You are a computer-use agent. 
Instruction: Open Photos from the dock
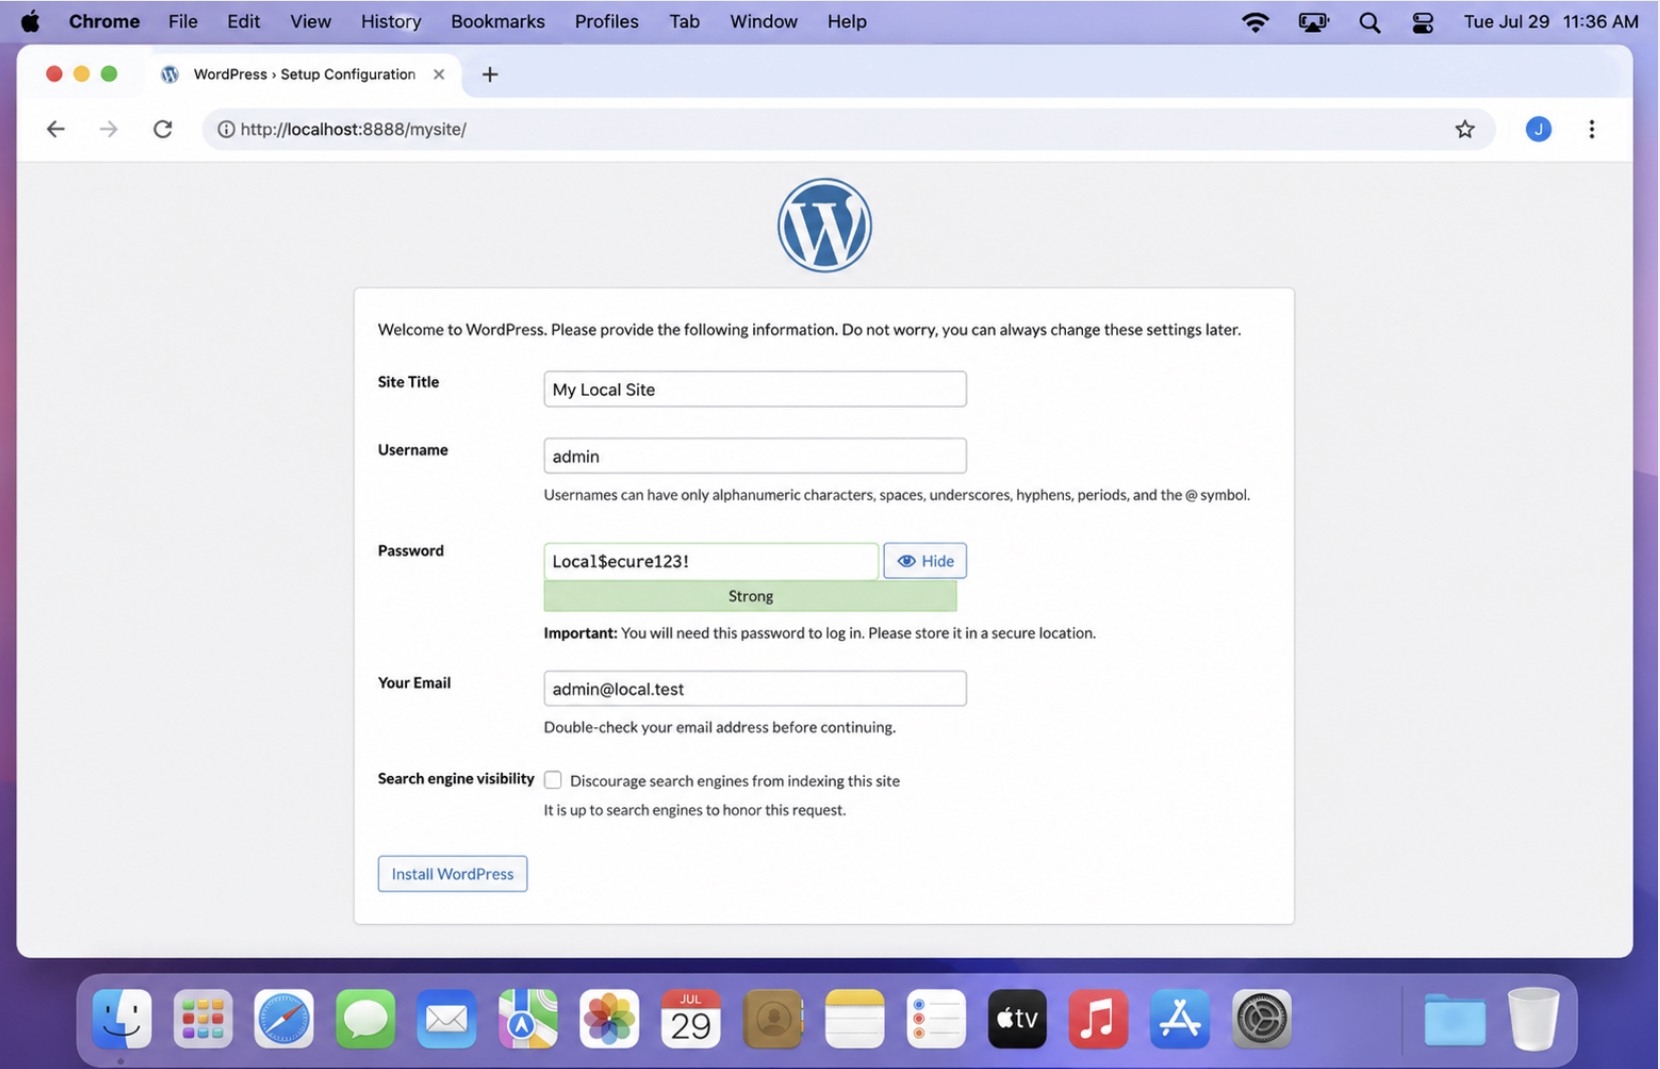(x=609, y=1019)
